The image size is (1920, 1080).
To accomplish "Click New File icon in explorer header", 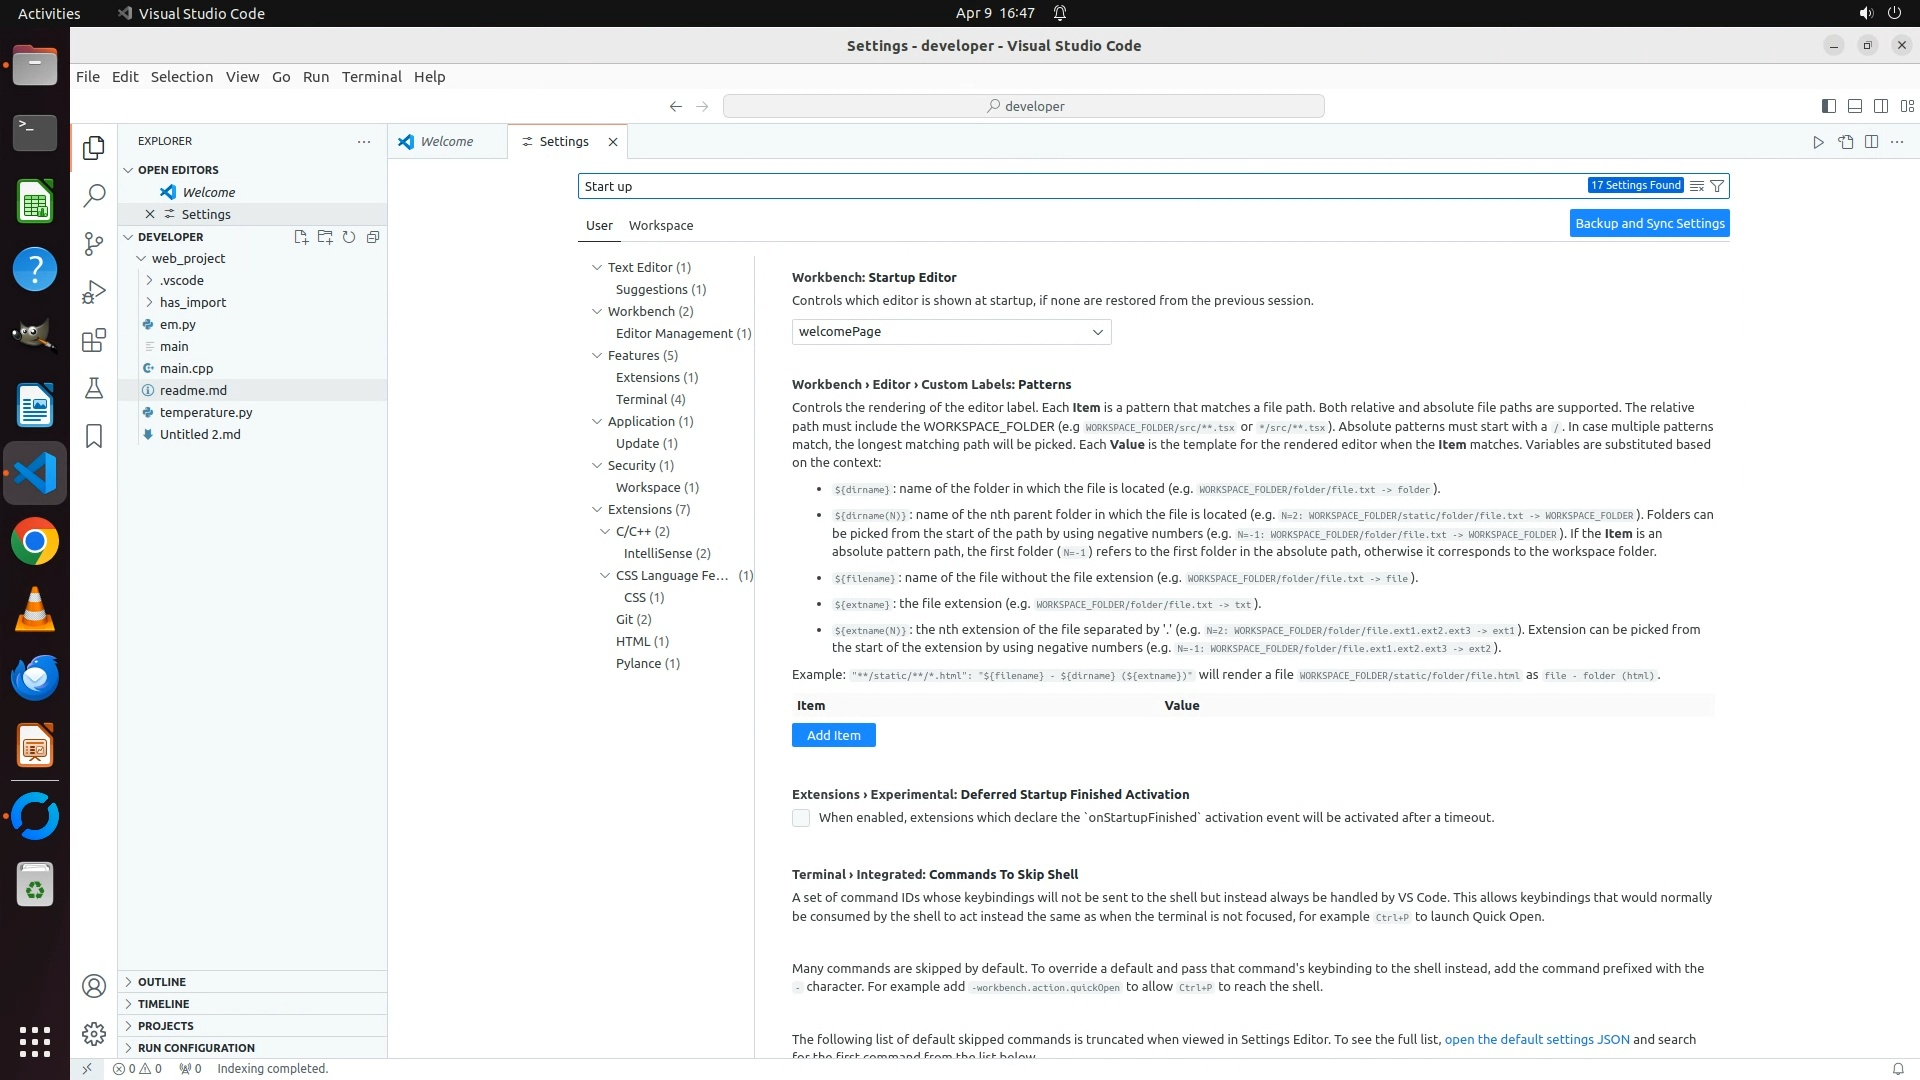I will [301, 237].
